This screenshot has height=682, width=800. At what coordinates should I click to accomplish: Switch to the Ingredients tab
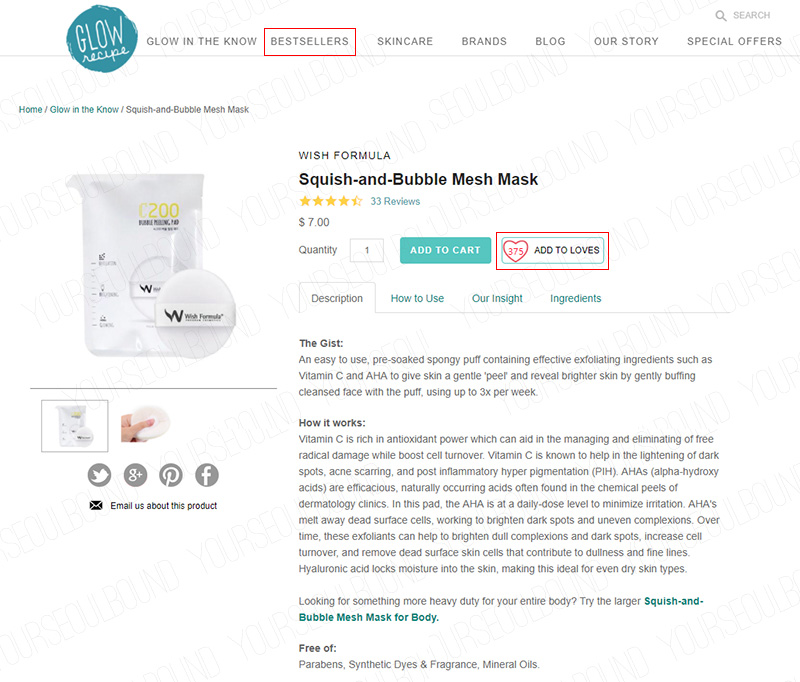click(x=575, y=298)
